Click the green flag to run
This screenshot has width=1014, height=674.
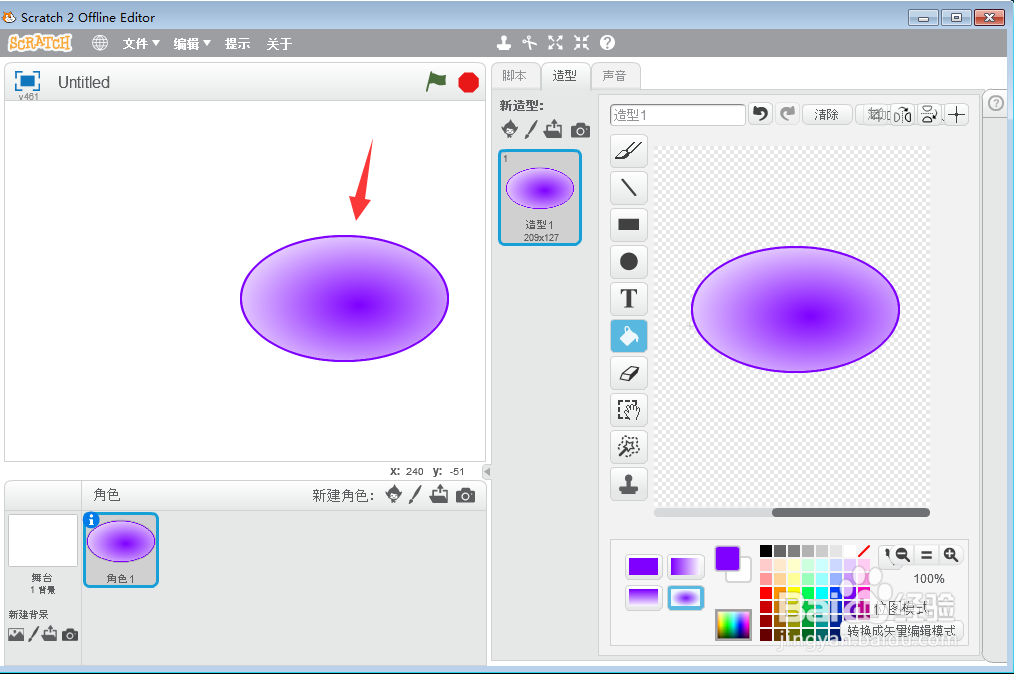(437, 82)
